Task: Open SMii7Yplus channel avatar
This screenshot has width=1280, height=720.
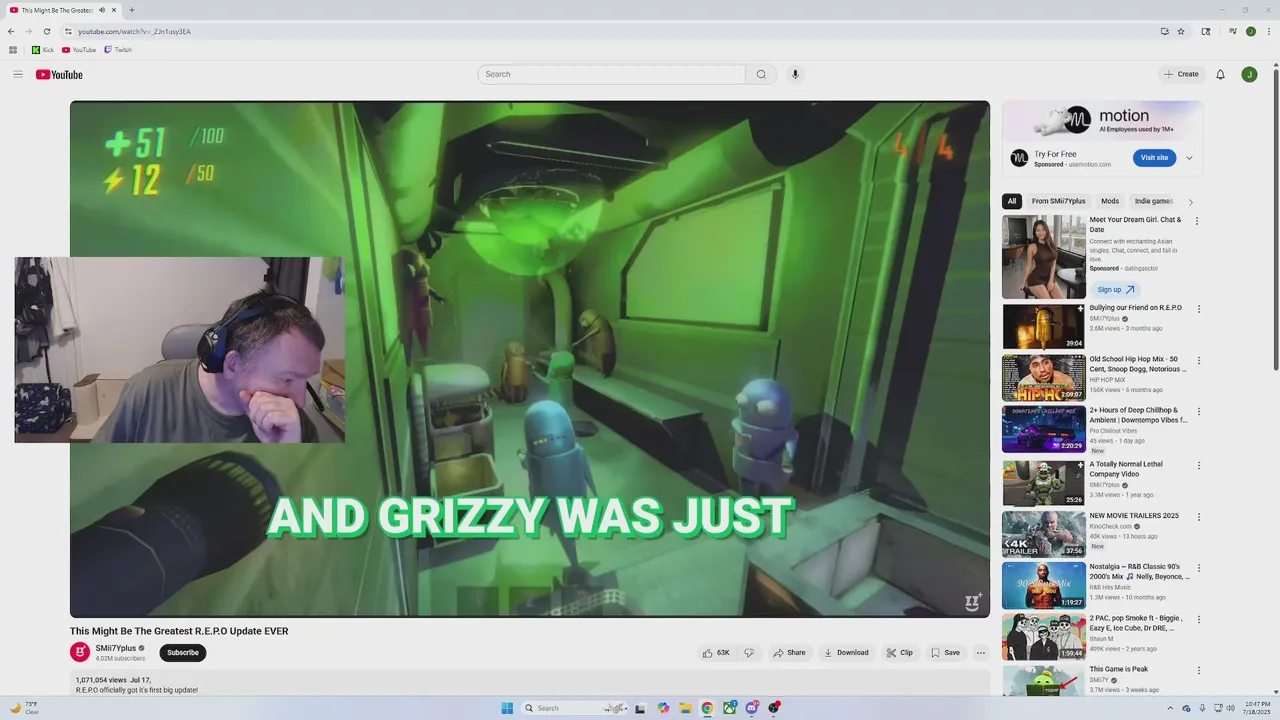Action: 80,652
